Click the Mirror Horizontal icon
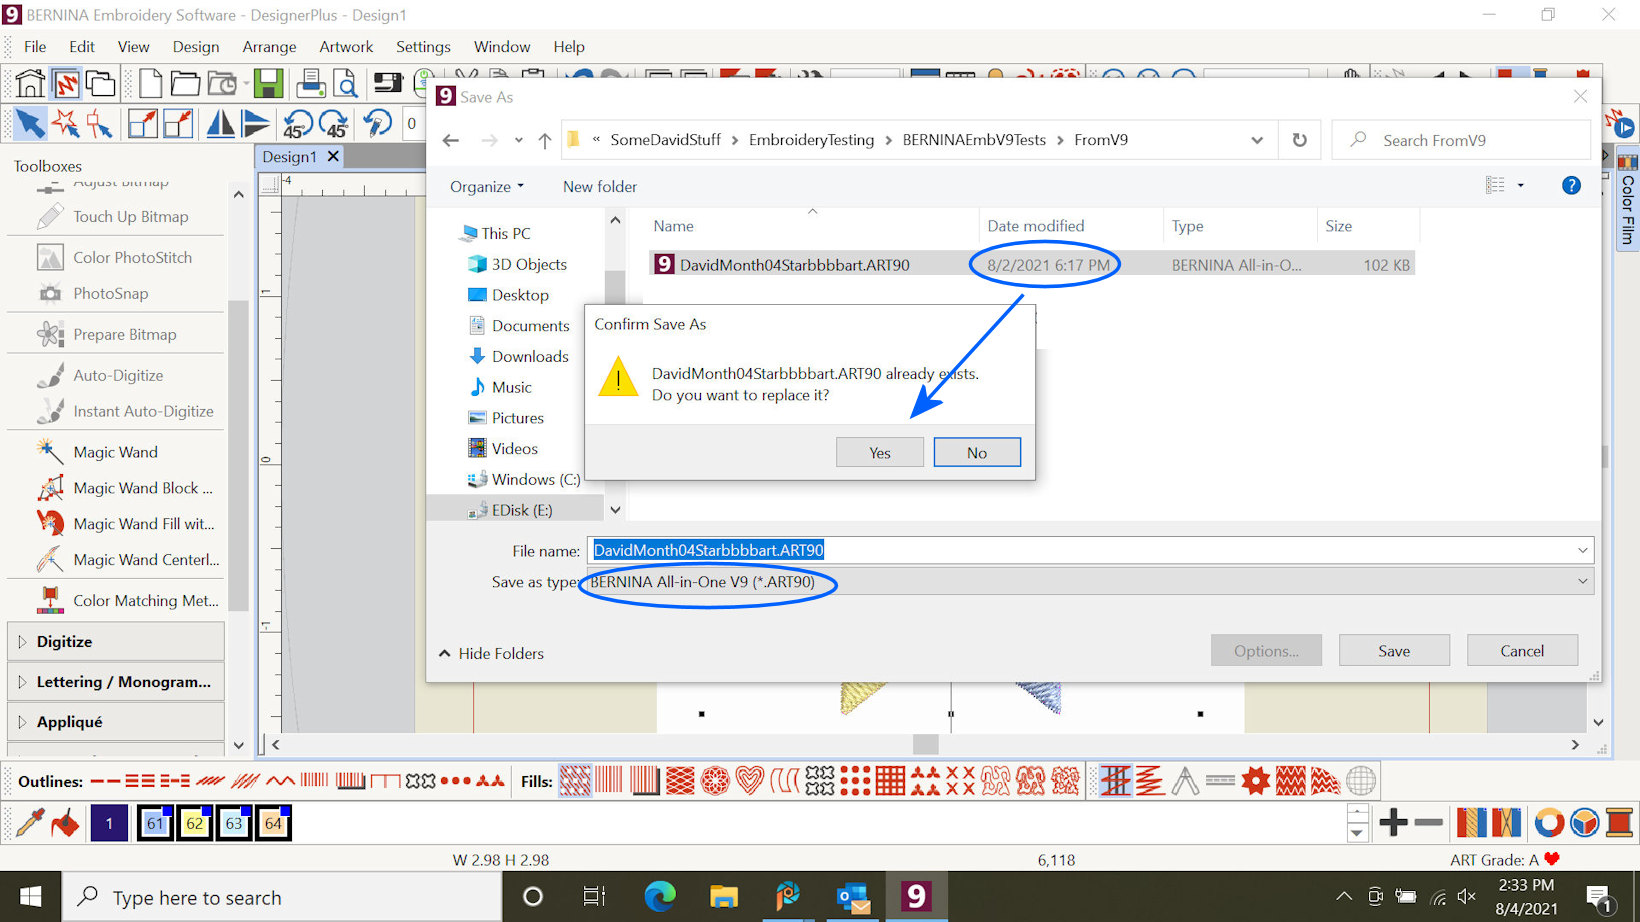Viewport: 1640px width, 922px height. (220, 124)
